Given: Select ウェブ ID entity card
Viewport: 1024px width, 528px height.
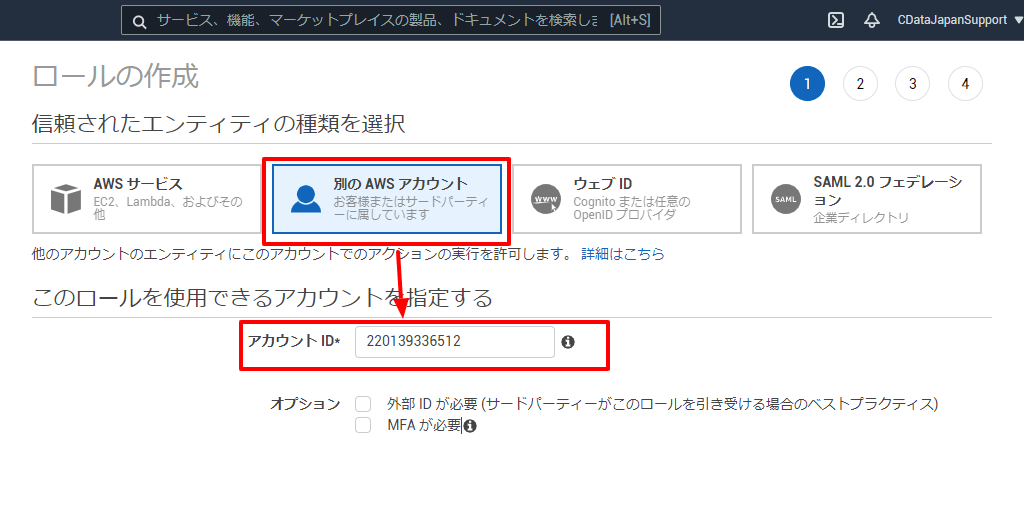Looking at the screenshot, I should click(627, 199).
